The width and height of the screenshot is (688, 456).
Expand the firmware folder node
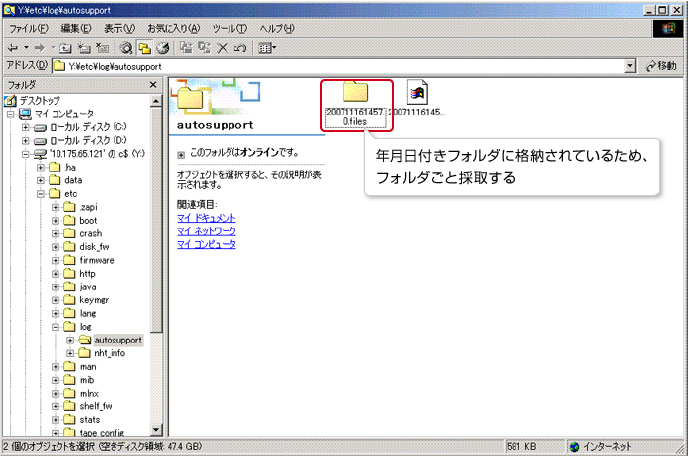(x=56, y=260)
